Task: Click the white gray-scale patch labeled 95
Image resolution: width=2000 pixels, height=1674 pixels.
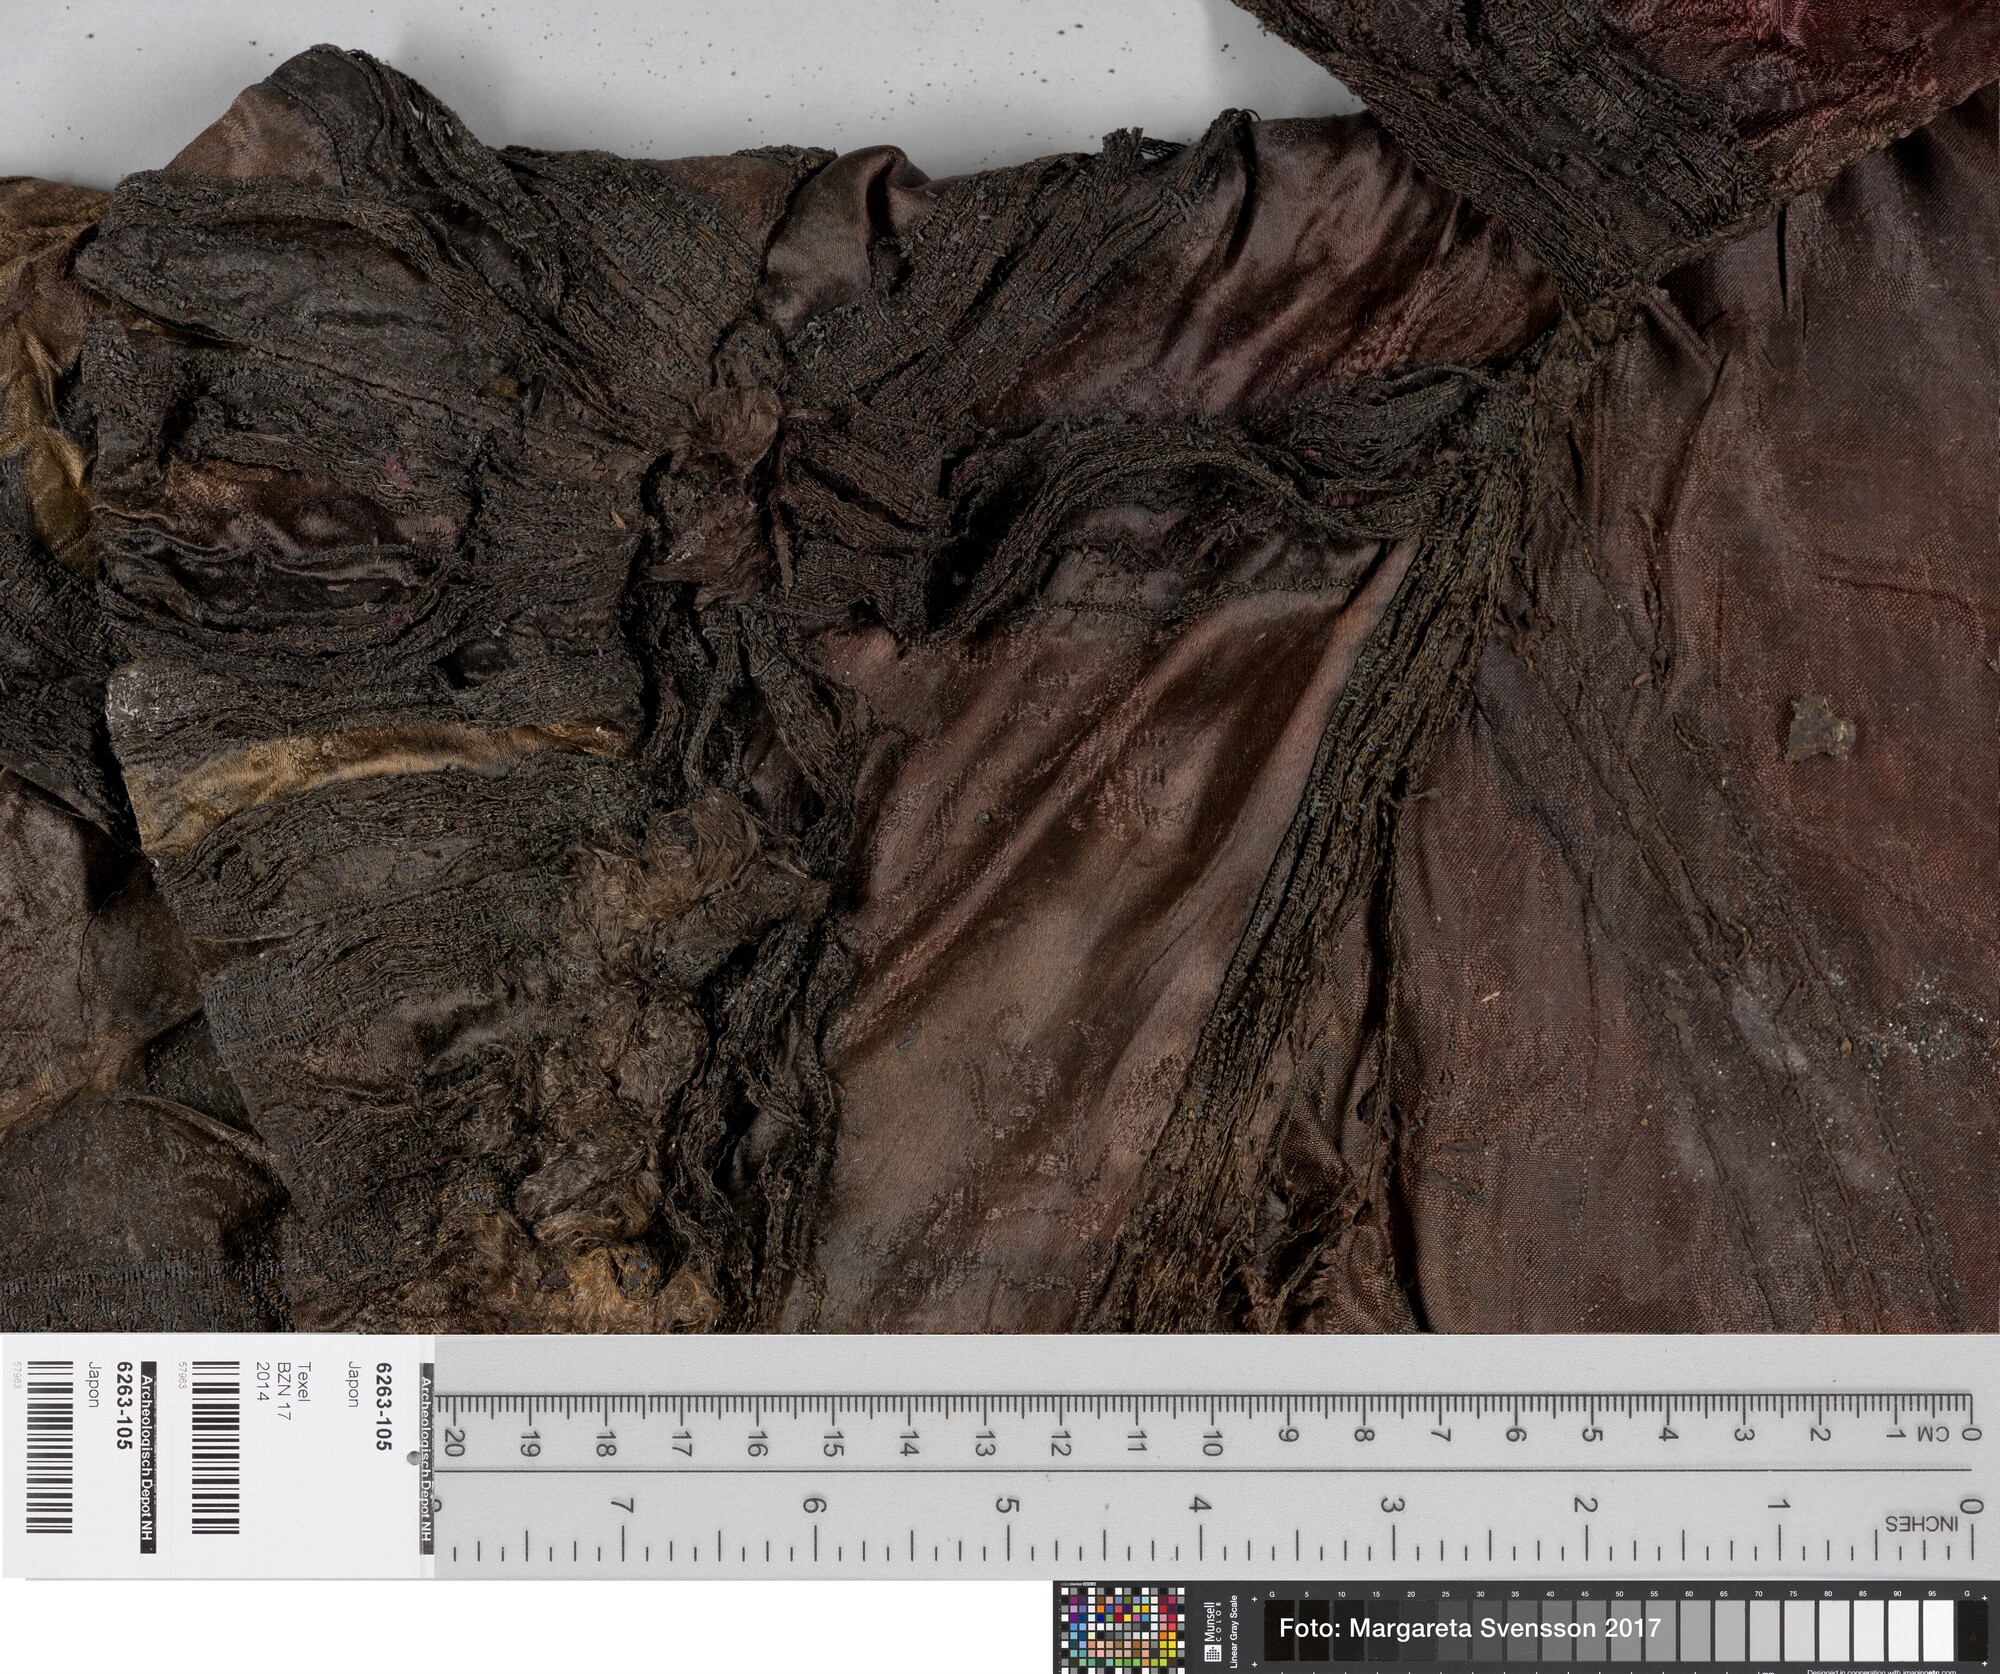Action: [1938, 1632]
